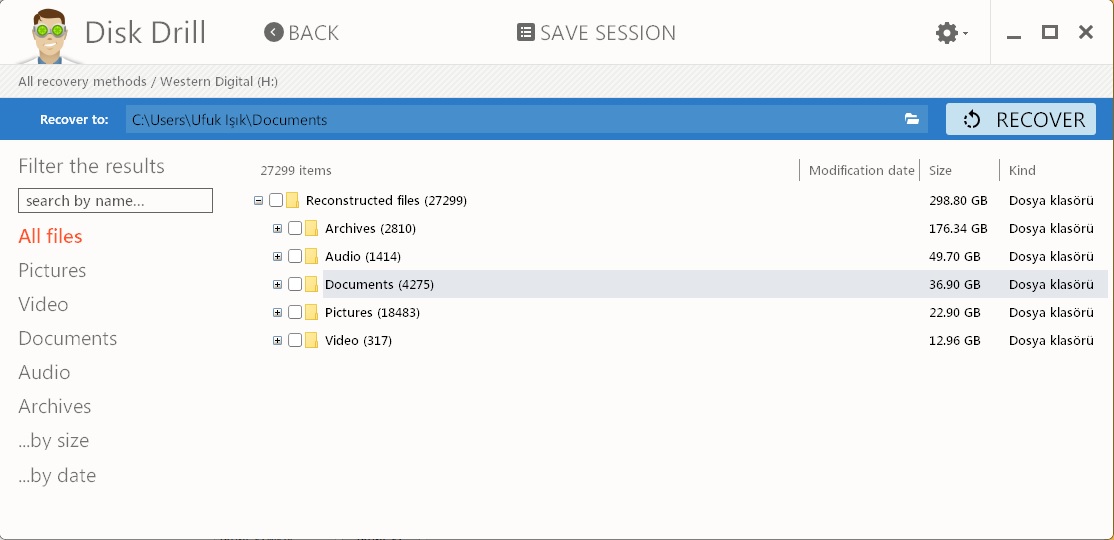Screen dimensions: 1114x540
Task: Open the ...by date filter
Action: 57,475
